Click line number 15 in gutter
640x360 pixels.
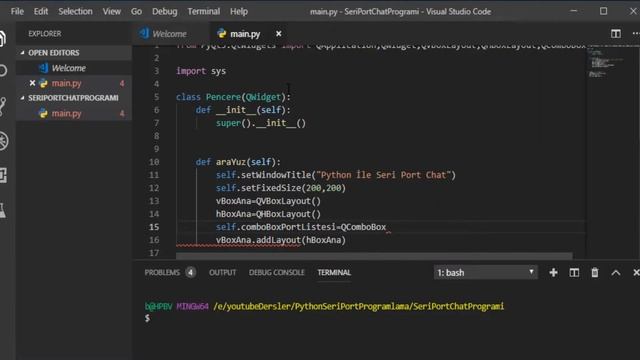(154, 227)
